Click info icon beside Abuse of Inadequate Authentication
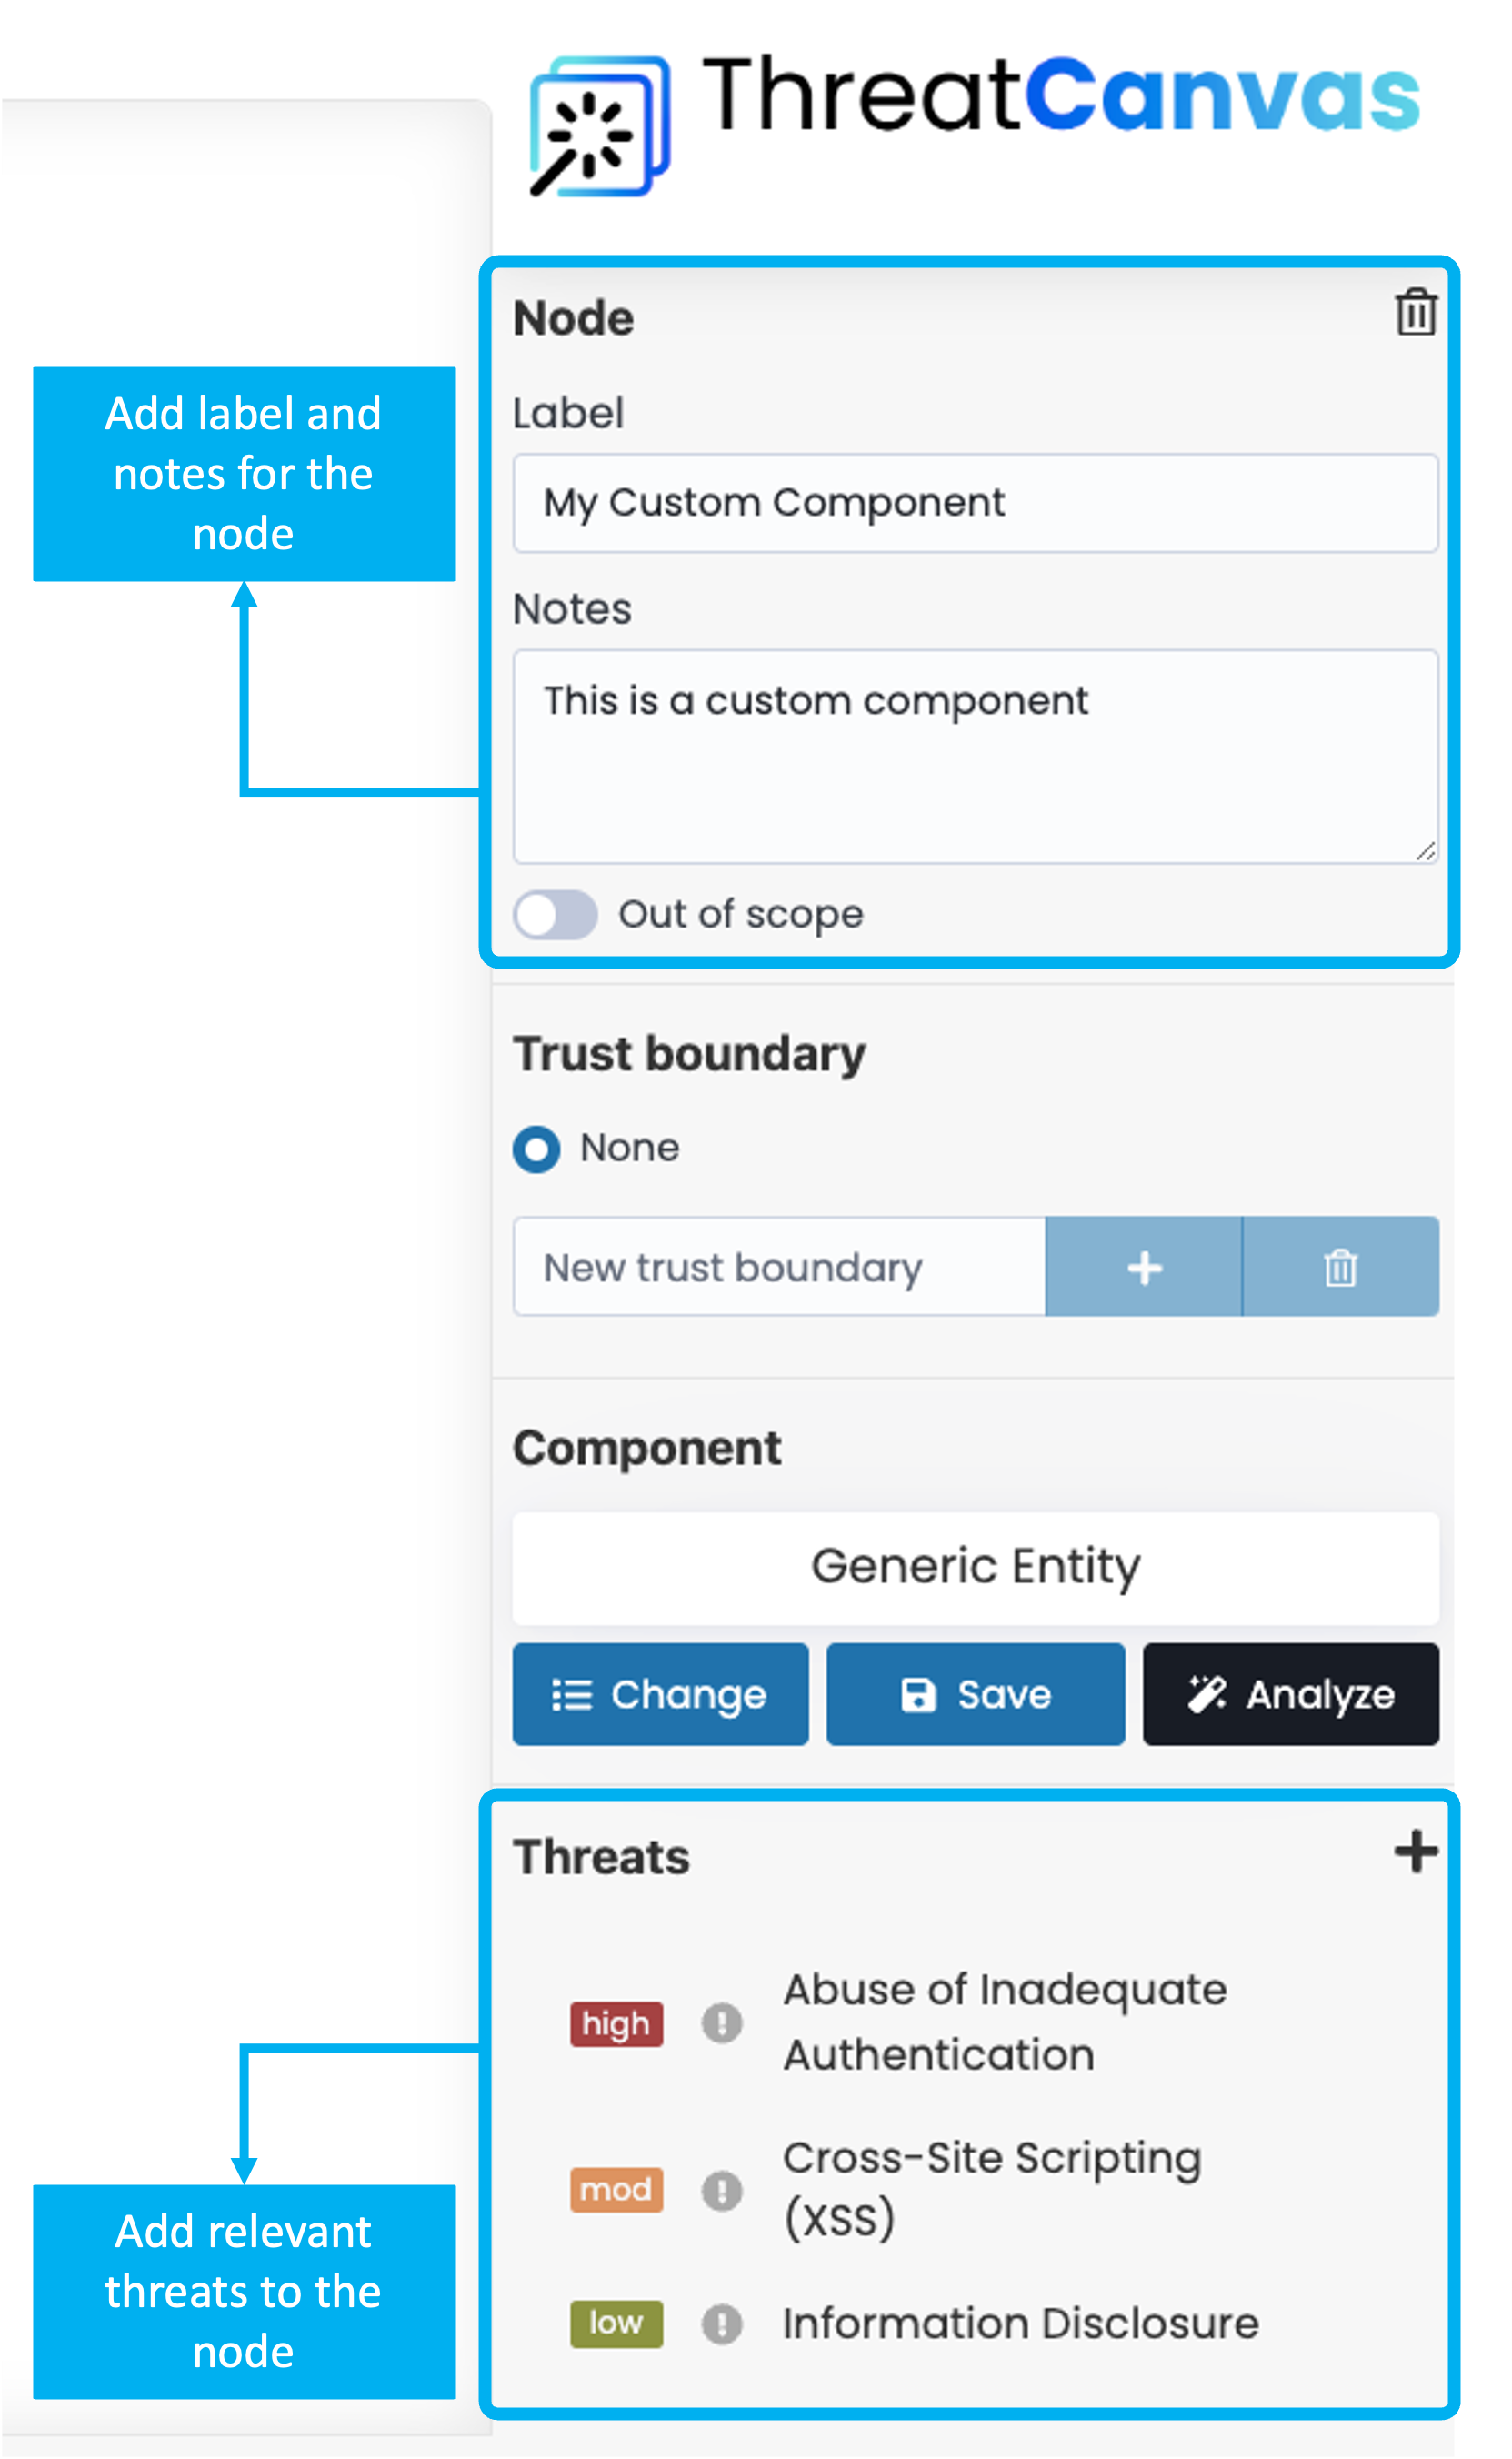The image size is (1512, 2459). pos(721,2023)
